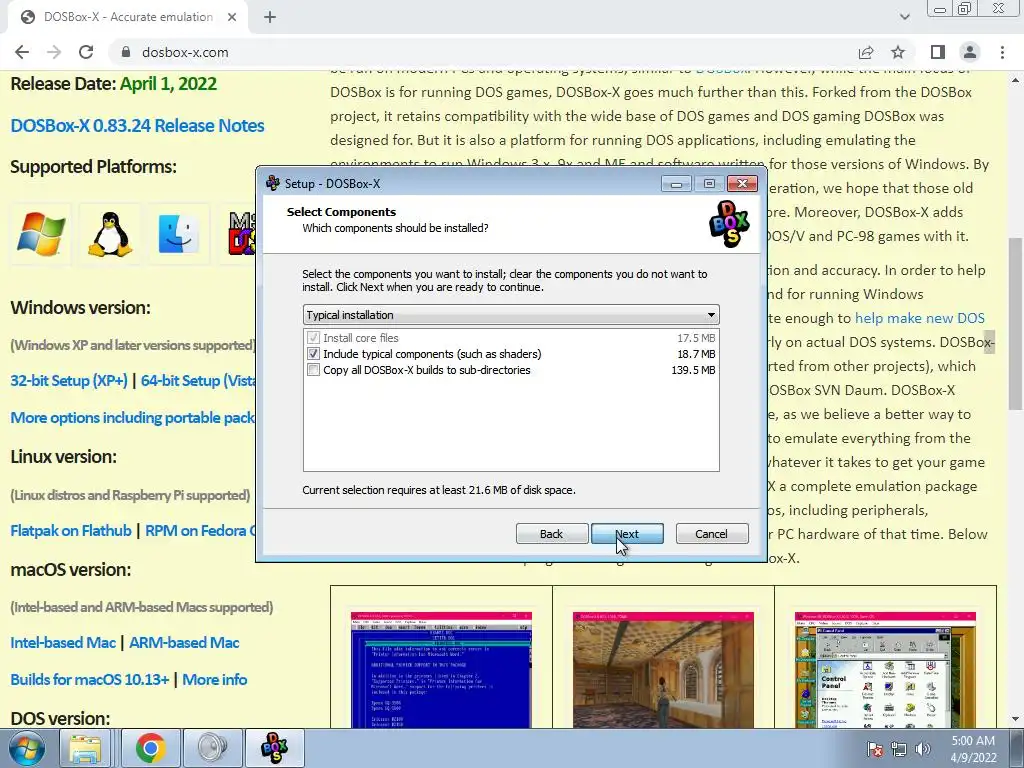This screenshot has height=768, width=1024.
Task: Cancel the DOSBox-X setup
Action: (712, 534)
